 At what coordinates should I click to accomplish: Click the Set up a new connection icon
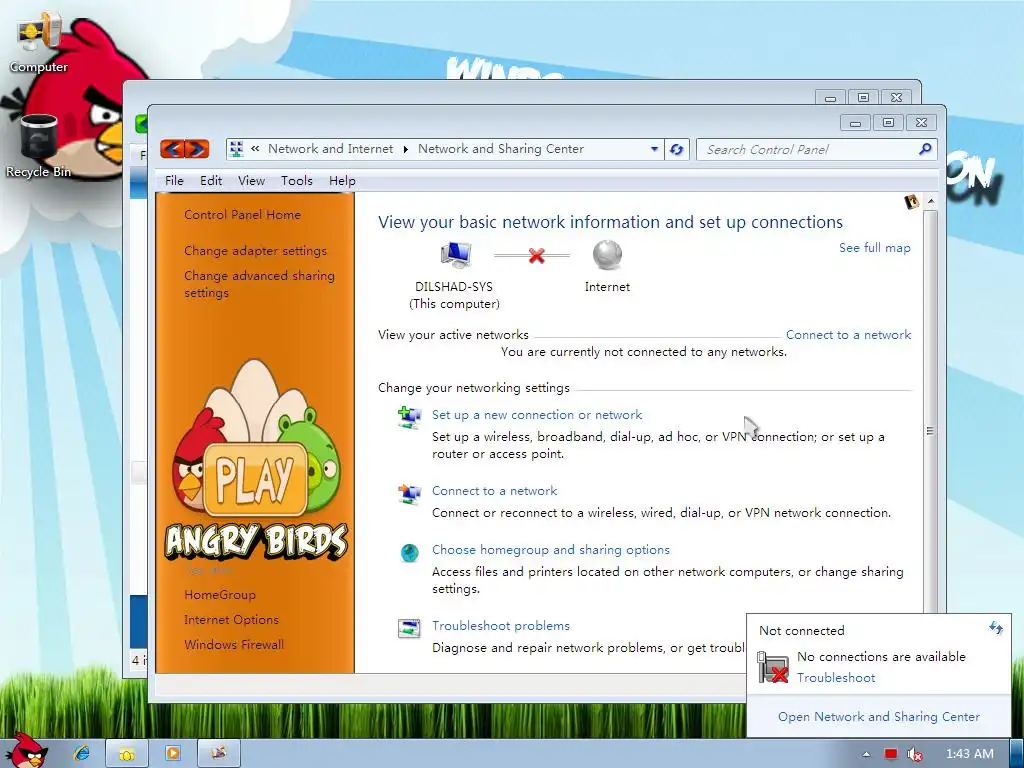click(x=409, y=418)
